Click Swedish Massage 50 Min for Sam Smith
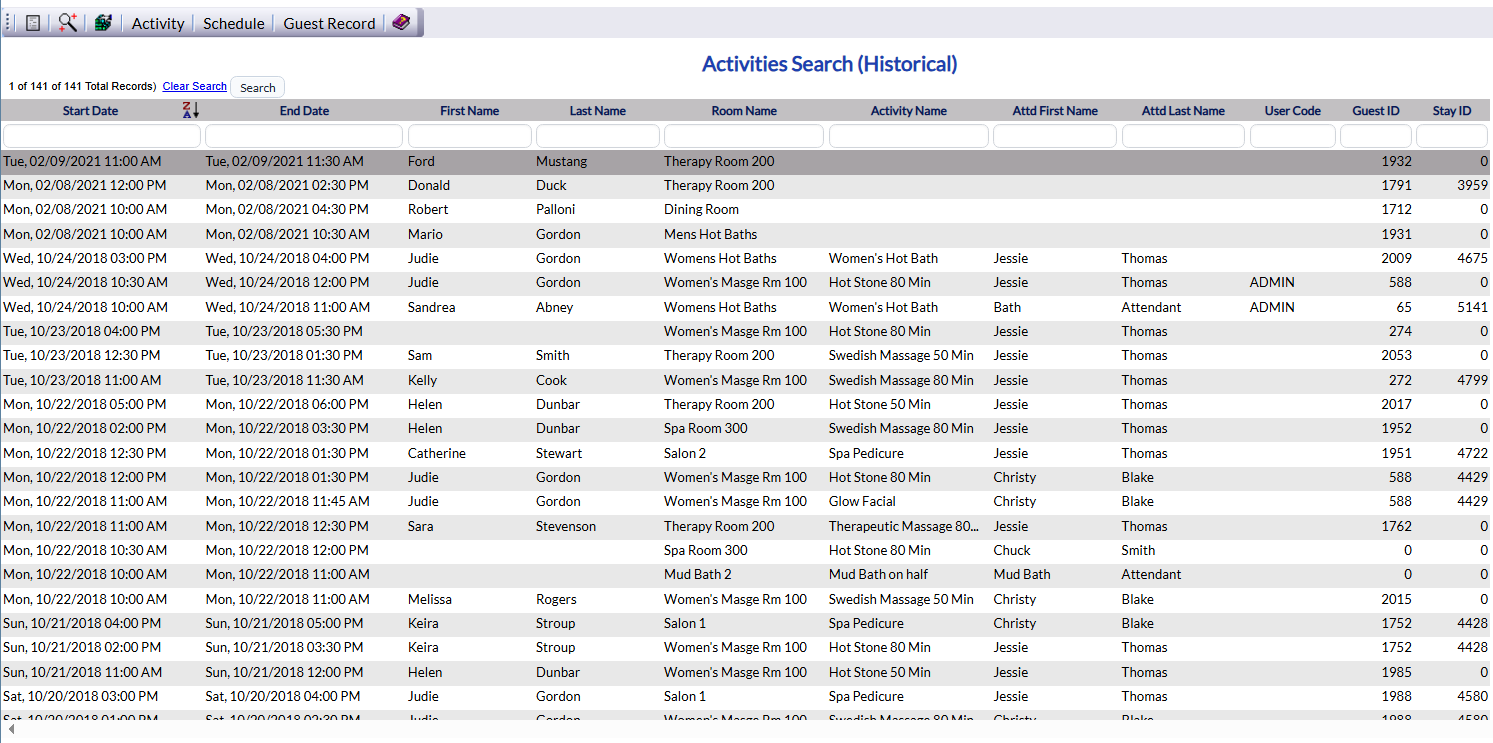 tap(901, 355)
